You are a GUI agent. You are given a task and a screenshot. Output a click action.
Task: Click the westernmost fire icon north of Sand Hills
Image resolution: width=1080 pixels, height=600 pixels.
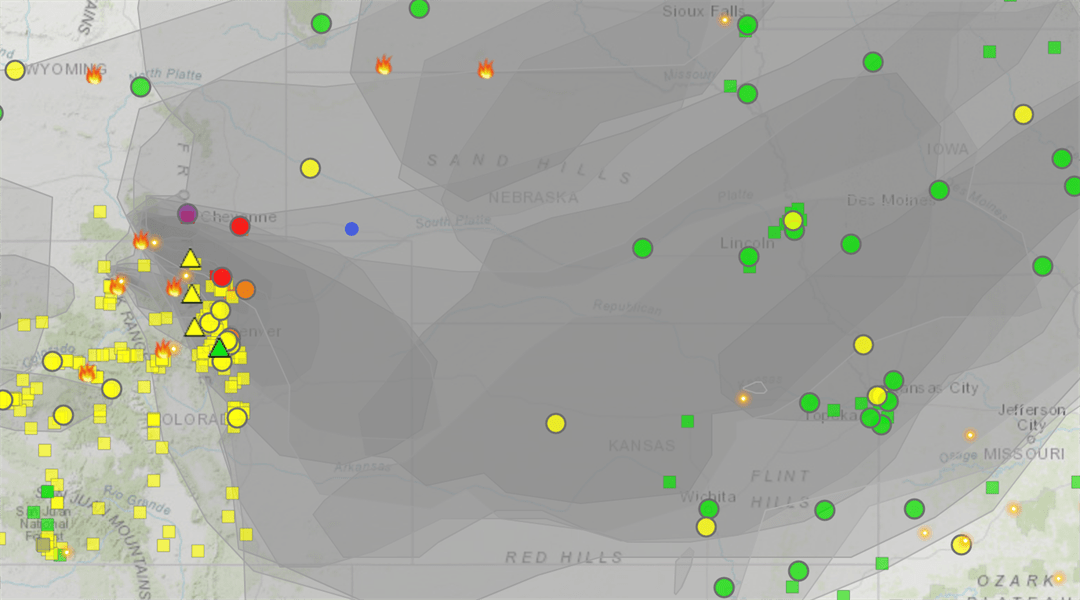pyautogui.click(x=384, y=65)
